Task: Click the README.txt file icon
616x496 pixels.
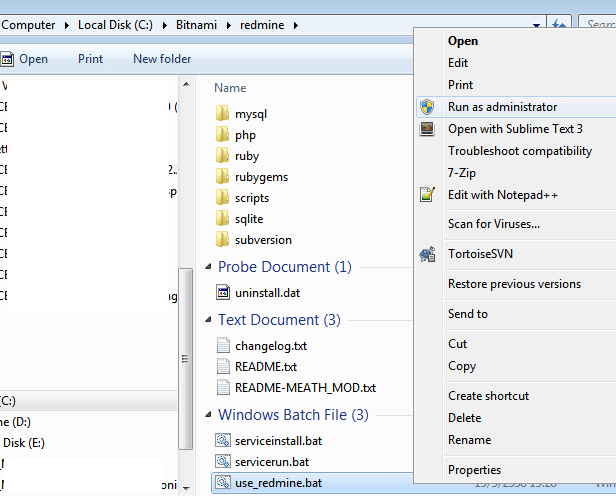Action: click(x=223, y=366)
